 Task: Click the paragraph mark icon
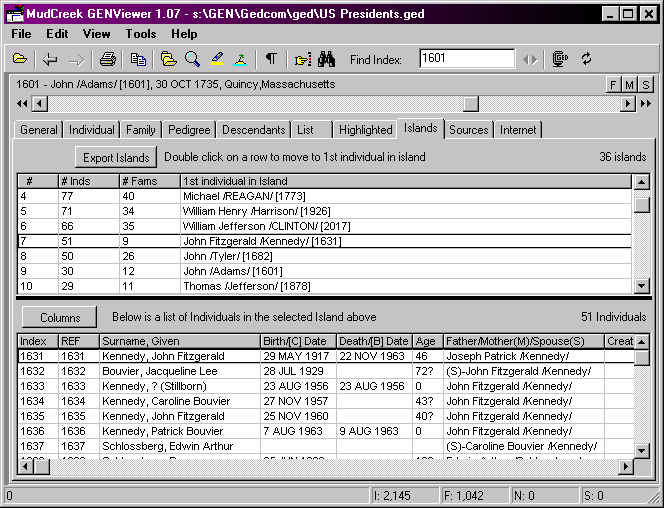coord(271,59)
